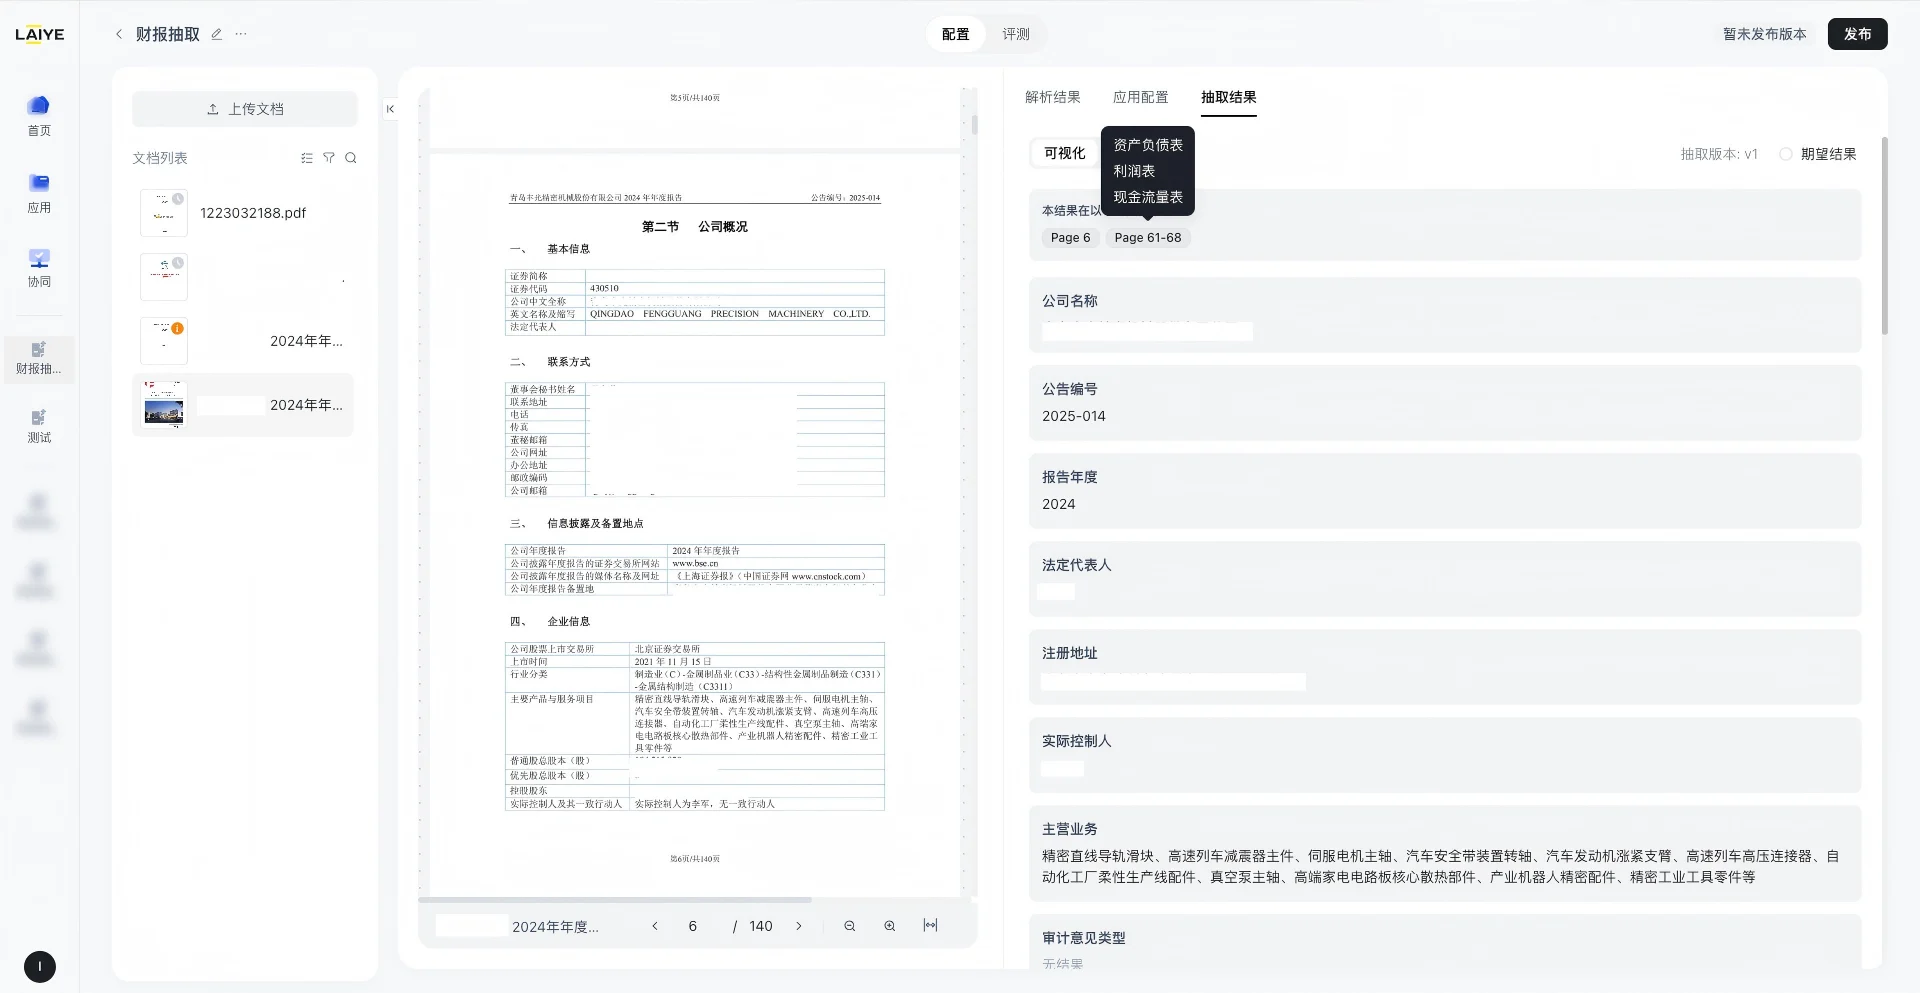Click the 上传文档 upload button

[244, 109]
